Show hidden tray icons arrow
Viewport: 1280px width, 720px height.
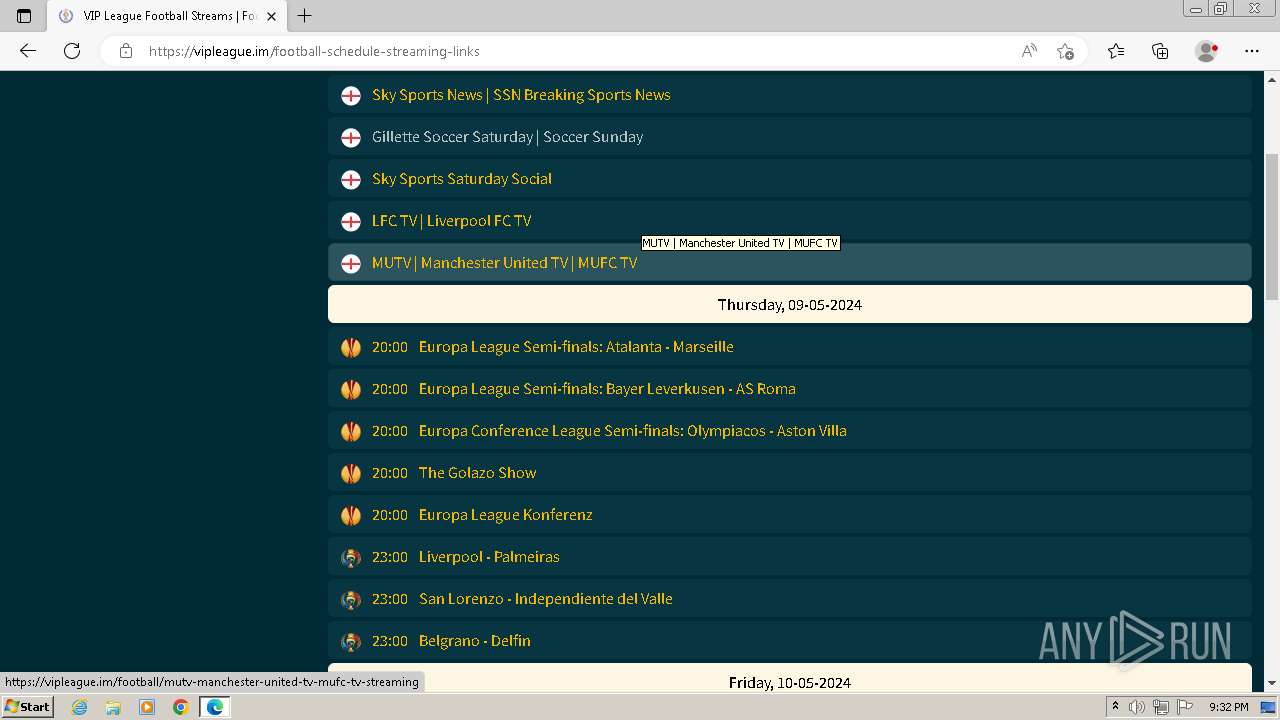pyautogui.click(x=1115, y=707)
